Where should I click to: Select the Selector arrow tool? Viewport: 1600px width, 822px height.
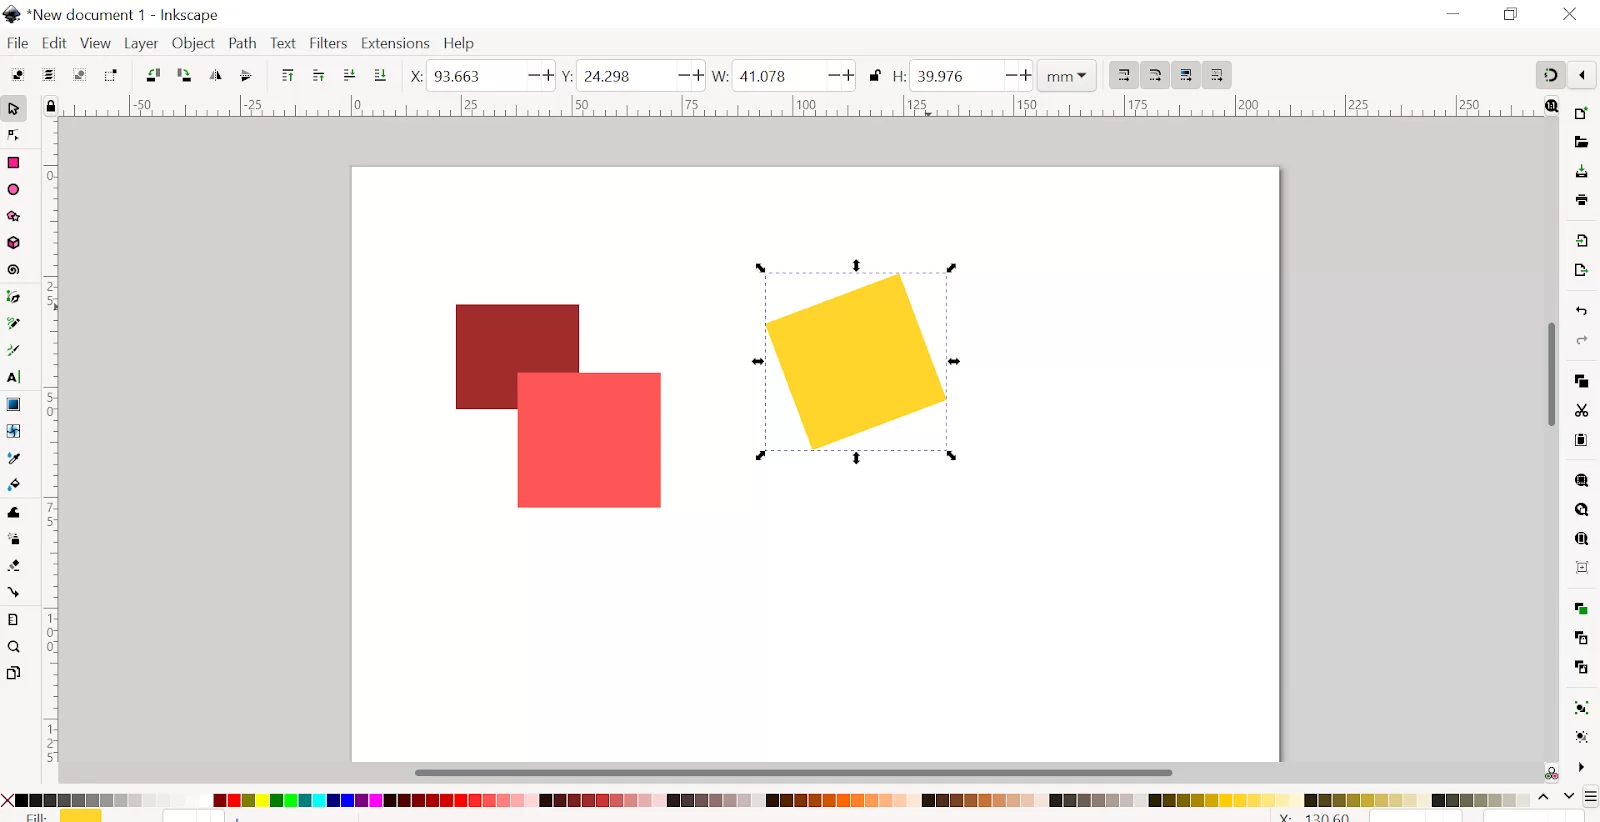pyautogui.click(x=14, y=108)
